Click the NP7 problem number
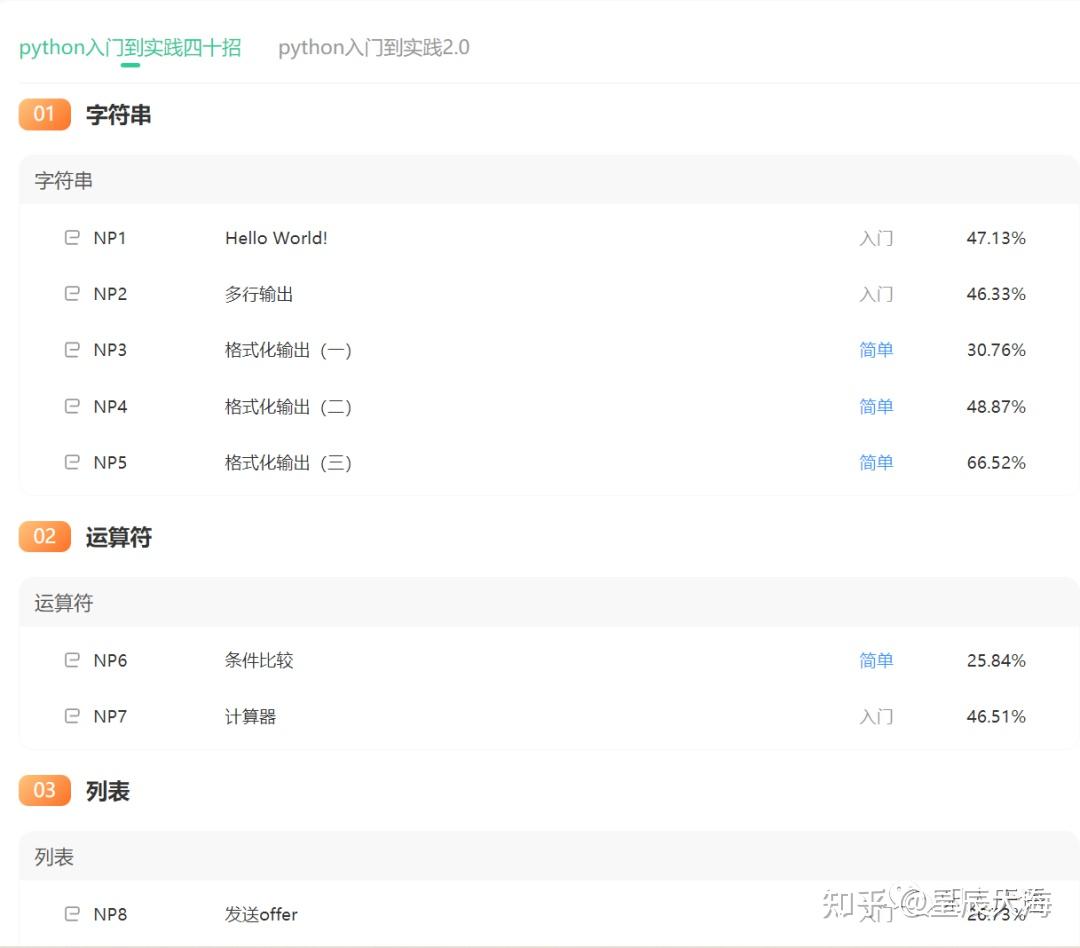The height and width of the screenshot is (948, 1080). [110, 717]
